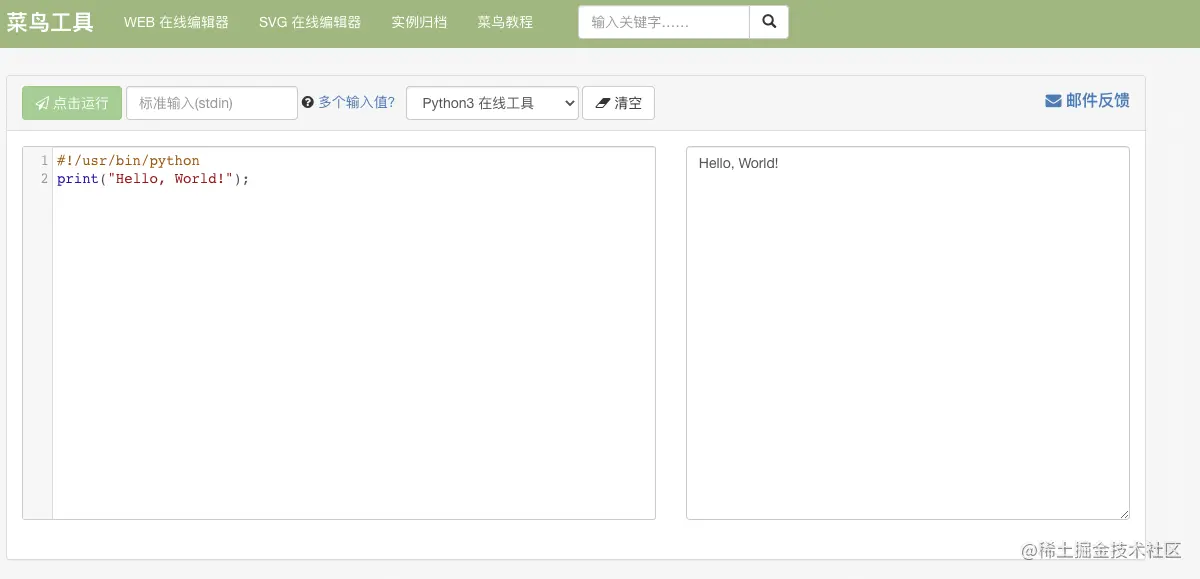Go to 菜鸟教程 in the navbar
The width and height of the screenshot is (1200, 579).
coord(505,22)
